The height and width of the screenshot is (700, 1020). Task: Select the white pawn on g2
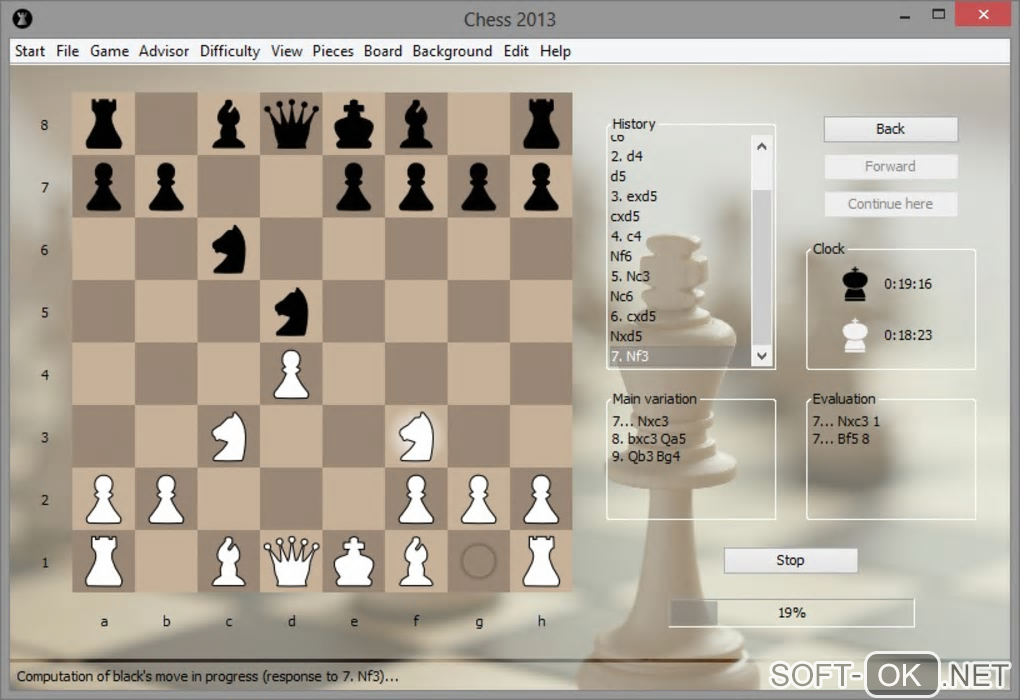479,499
